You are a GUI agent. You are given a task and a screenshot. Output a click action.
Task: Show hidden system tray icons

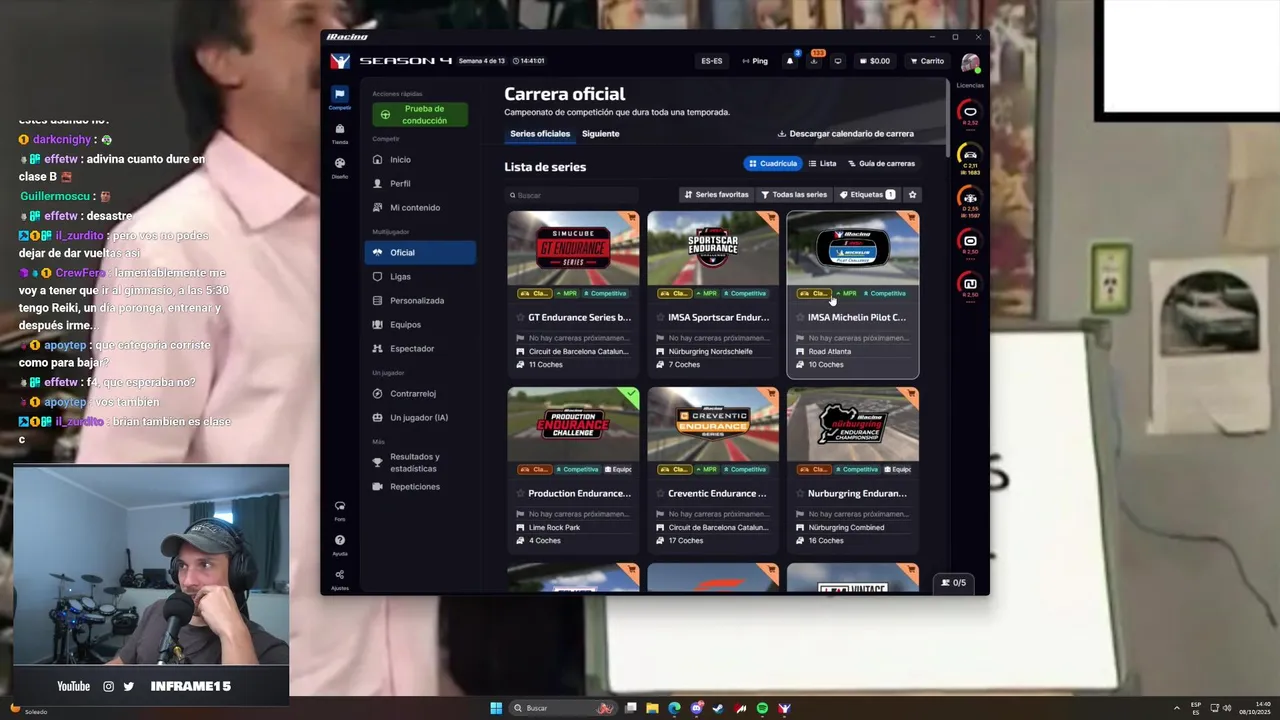[x=1175, y=708]
